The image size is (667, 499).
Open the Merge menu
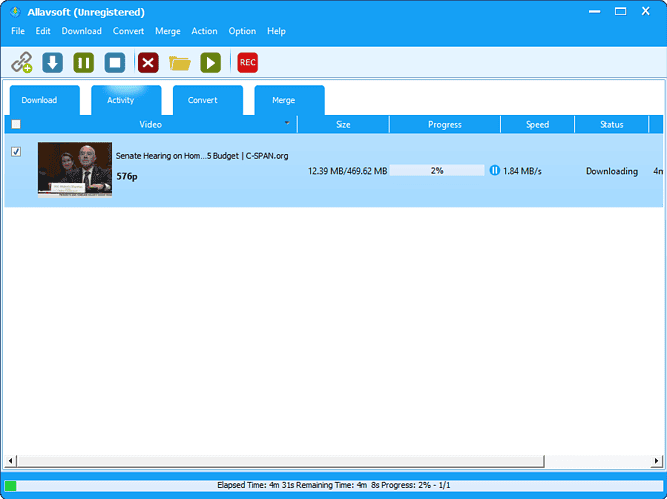(168, 31)
